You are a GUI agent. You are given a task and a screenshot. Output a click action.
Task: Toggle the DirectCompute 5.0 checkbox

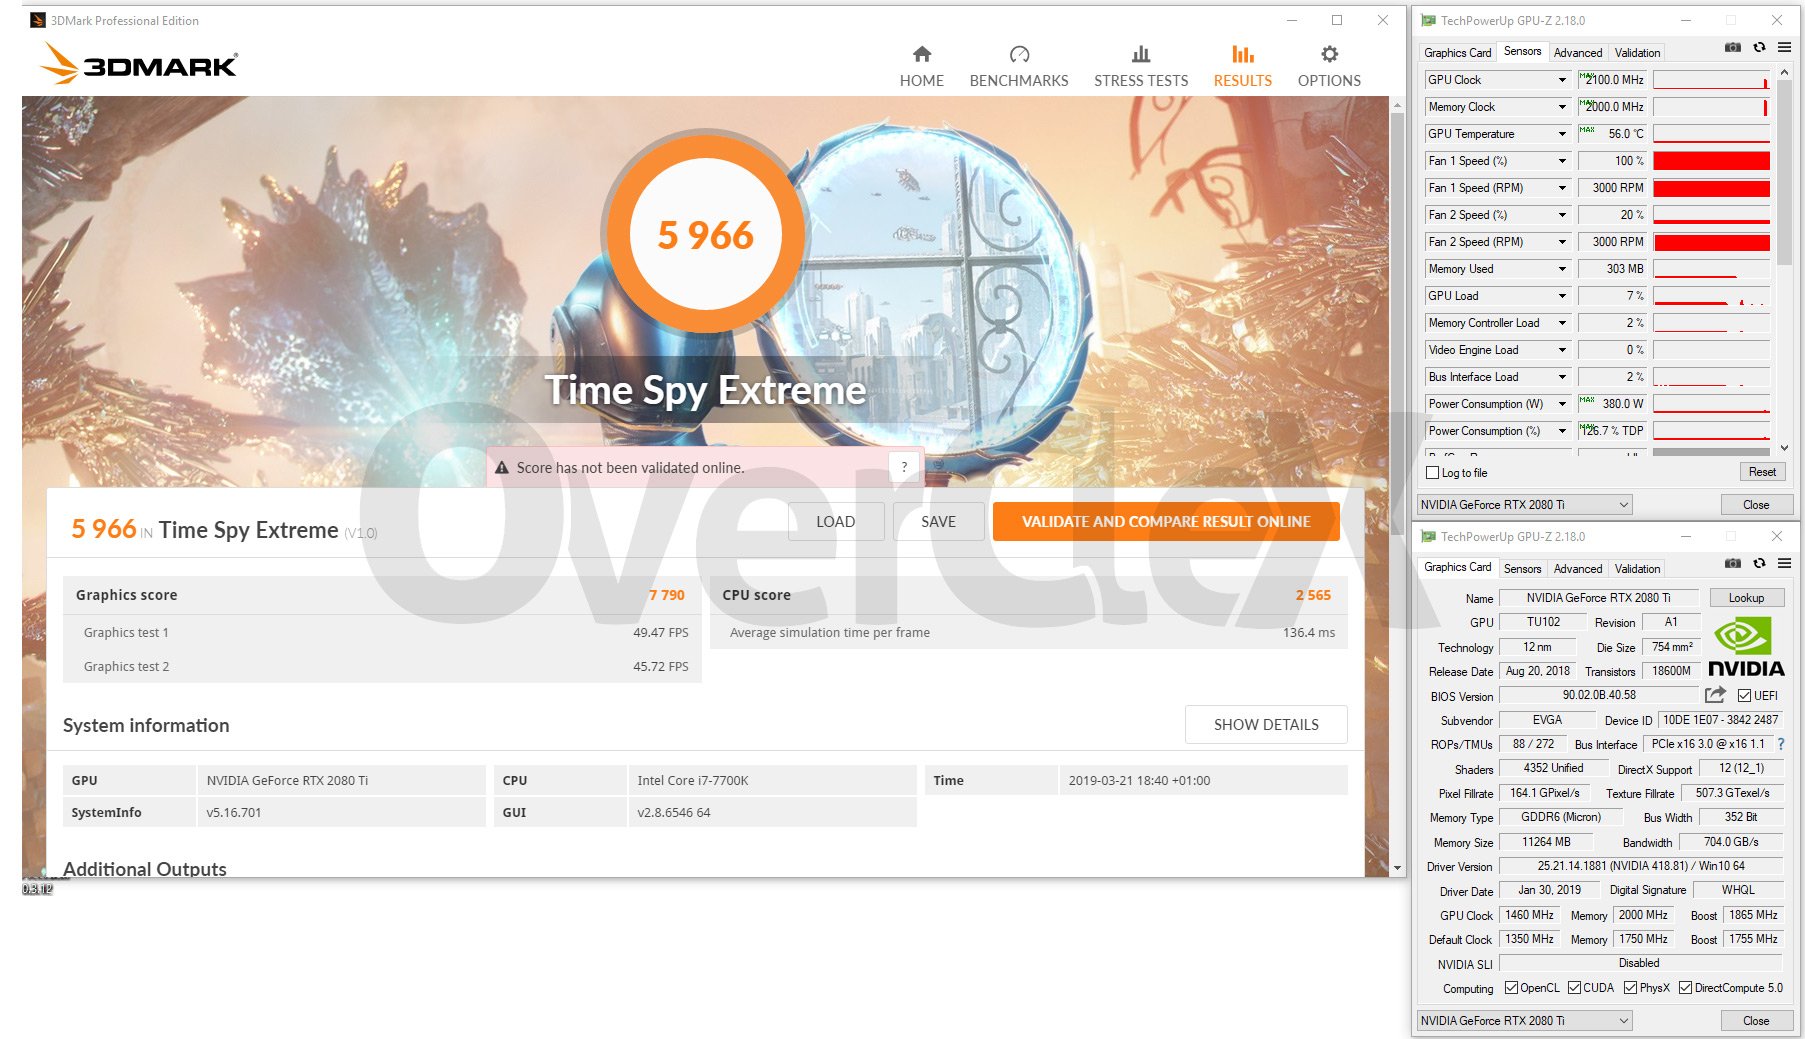[1685, 988]
